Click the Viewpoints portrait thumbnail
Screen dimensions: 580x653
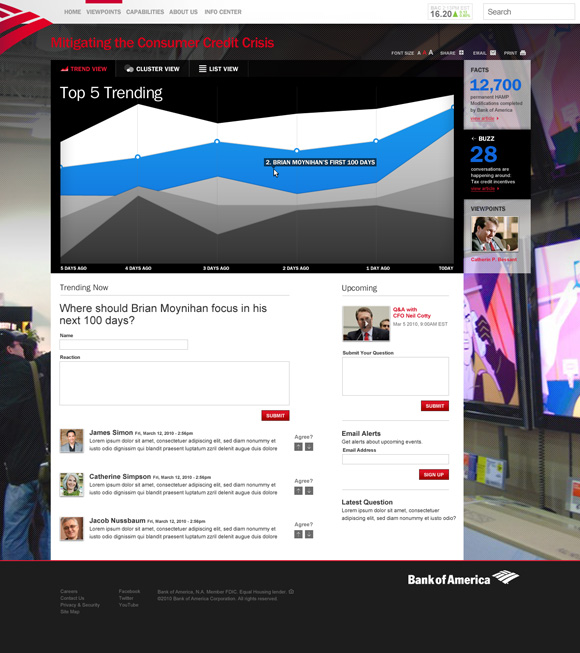pyautogui.click(x=495, y=234)
